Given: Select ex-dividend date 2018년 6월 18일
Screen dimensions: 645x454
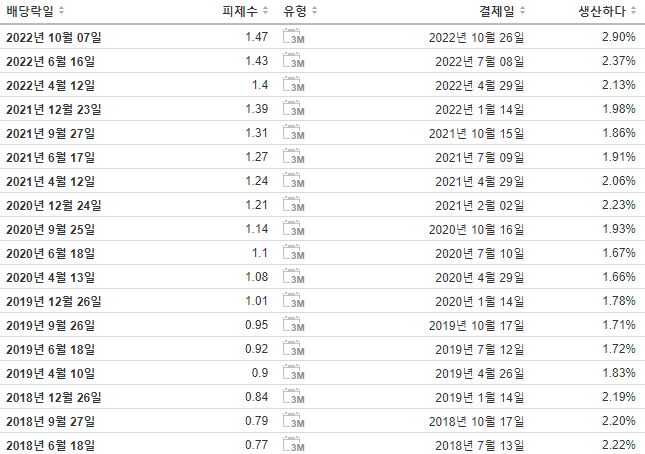Looking at the screenshot, I should 51,445.
